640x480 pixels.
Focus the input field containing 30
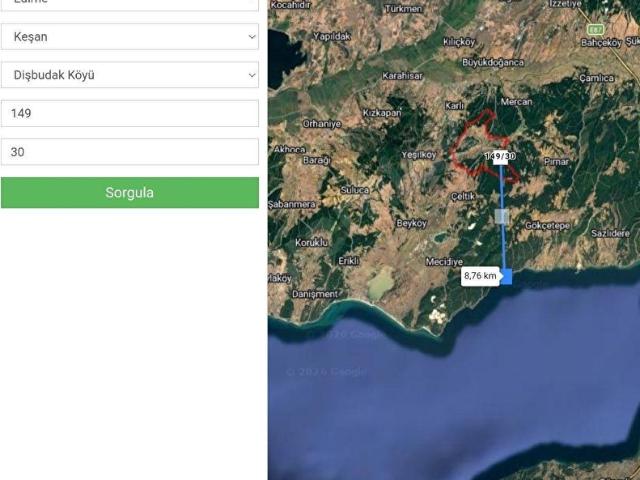(130, 152)
